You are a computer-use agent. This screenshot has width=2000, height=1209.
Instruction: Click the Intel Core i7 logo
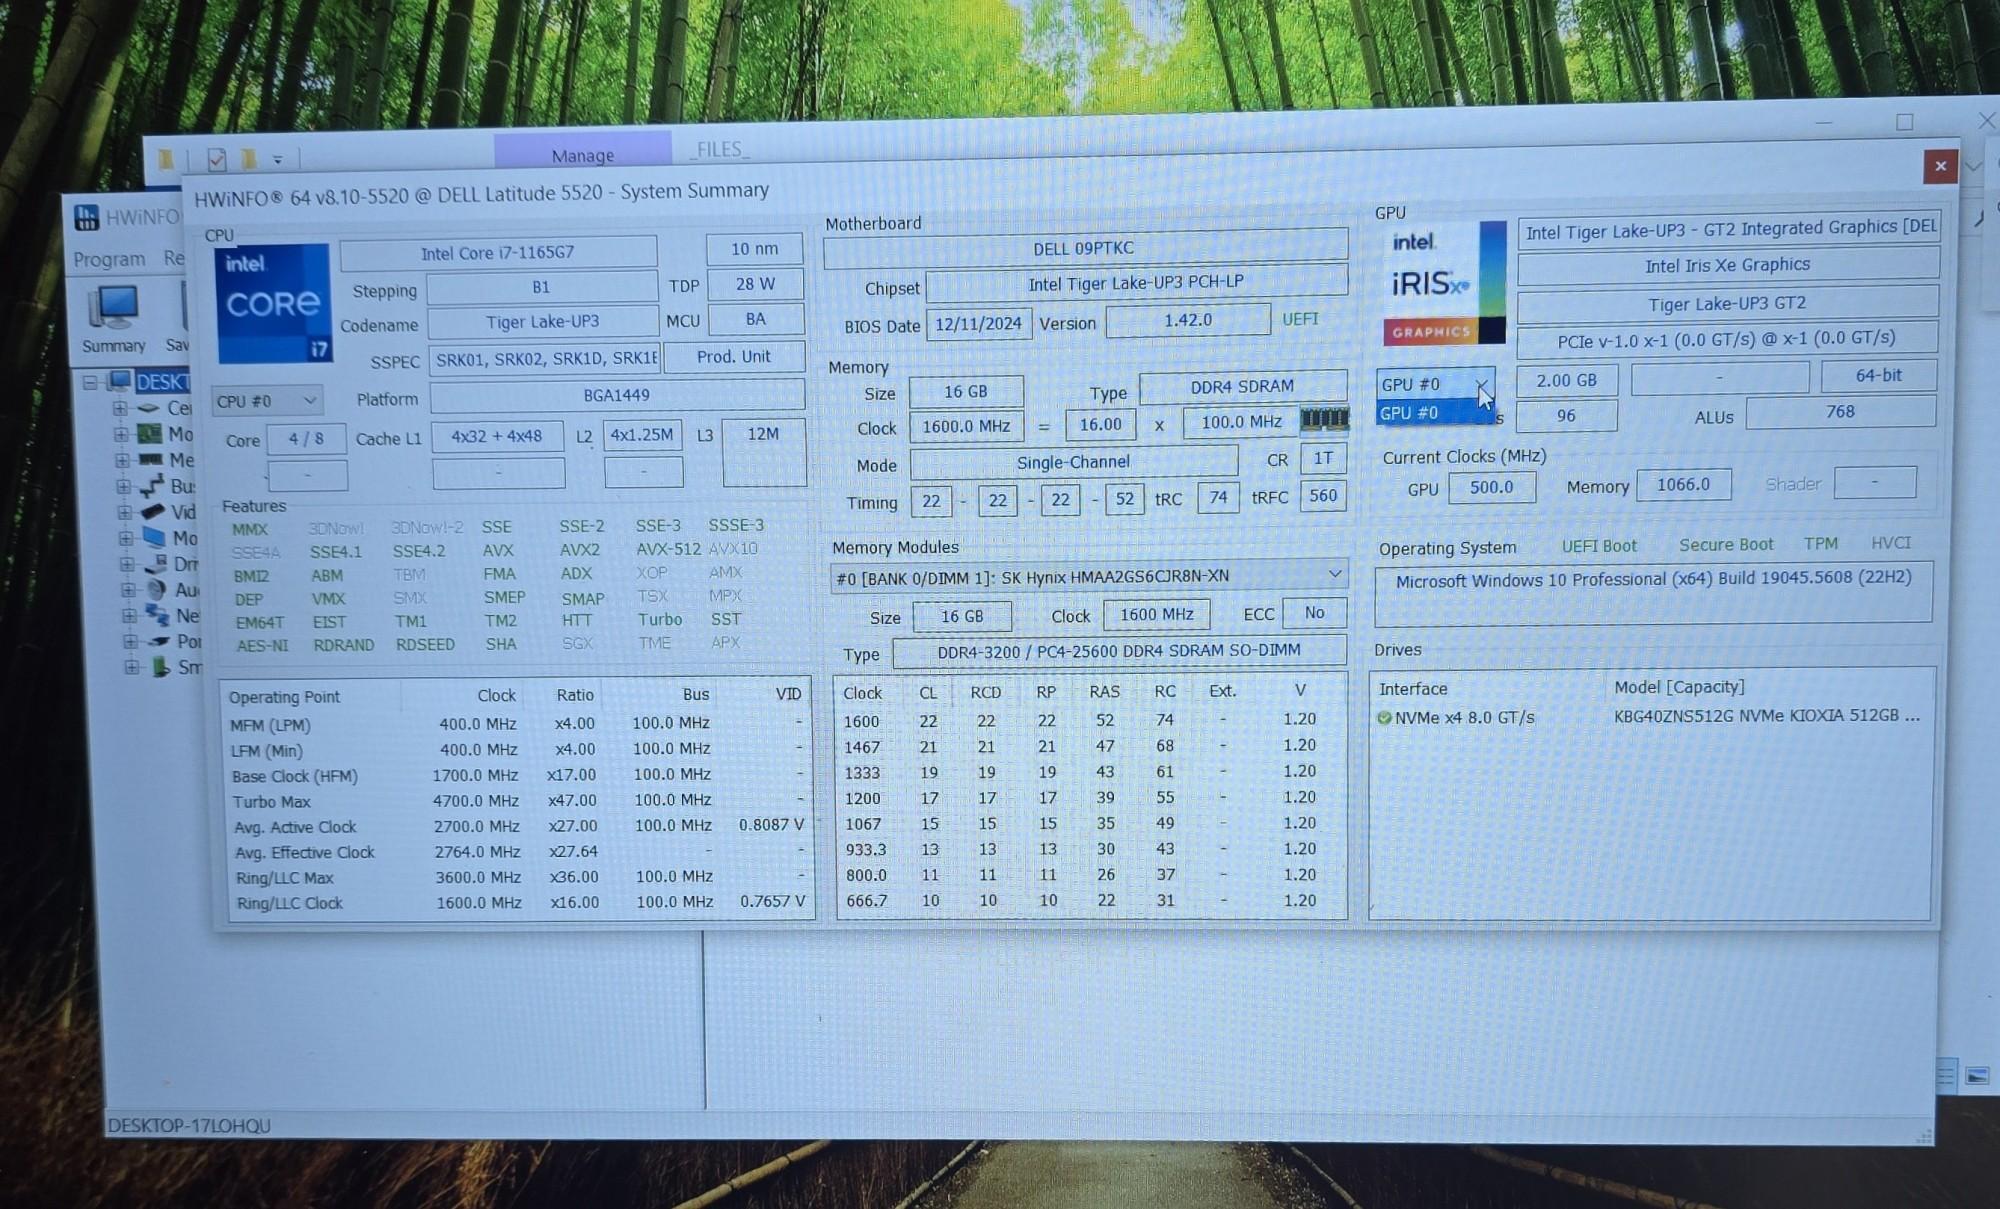coord(272,303)
